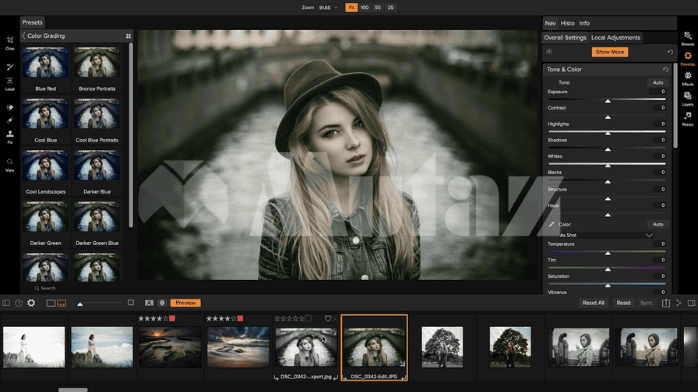698x392 pixels.
Task: Open the Overall Settings tab
Action: (565, 38)
